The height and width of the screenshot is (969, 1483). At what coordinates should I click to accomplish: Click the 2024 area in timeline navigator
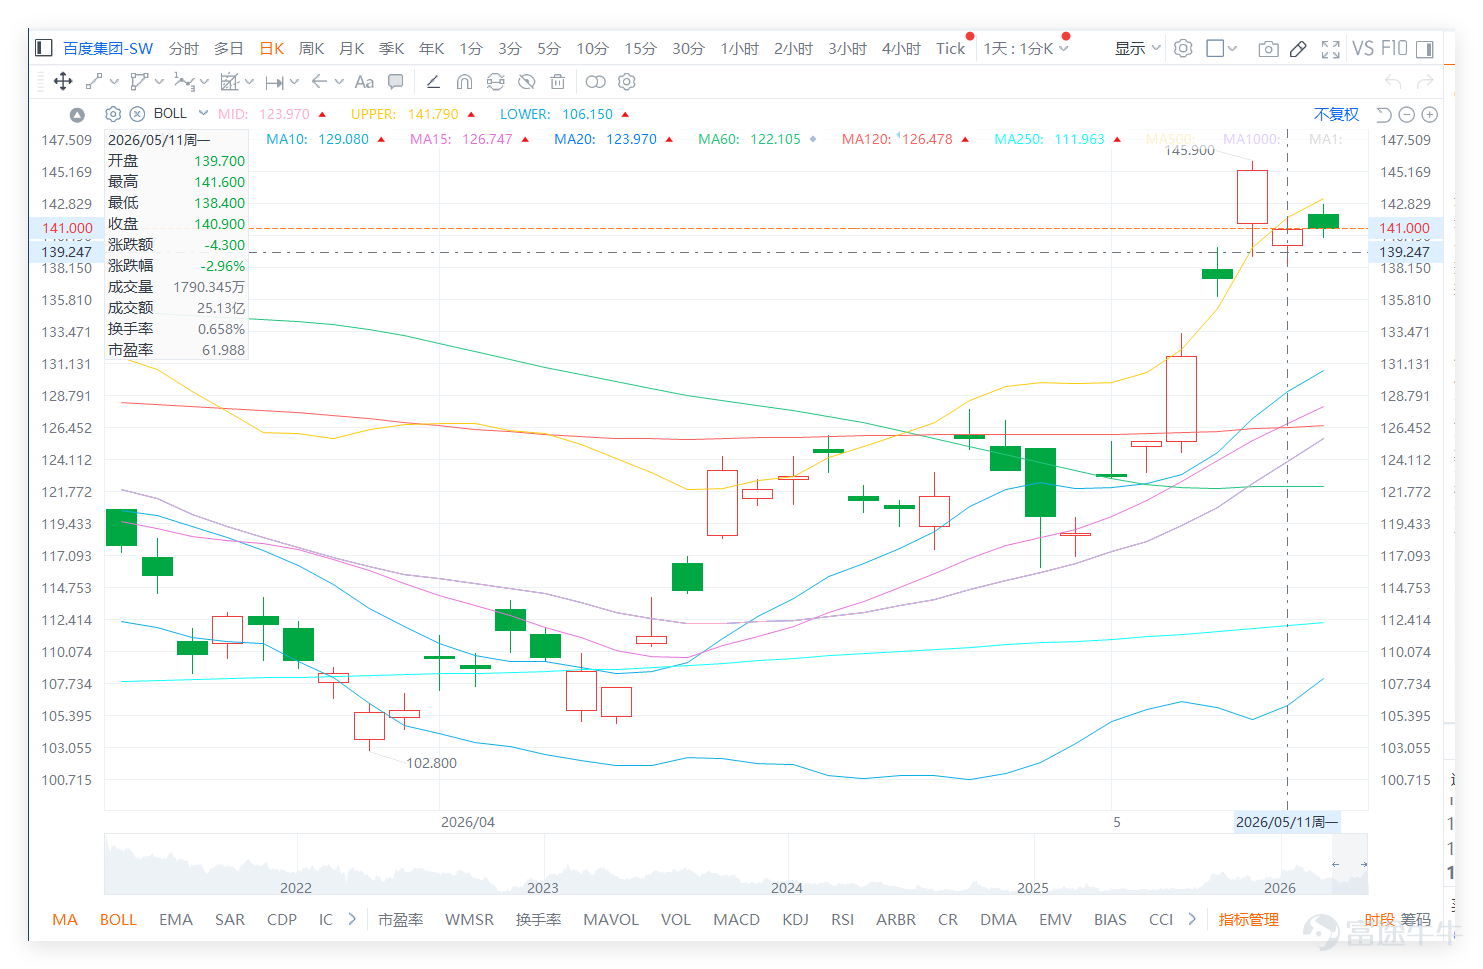pyautogui.click(x=787, y=887)
